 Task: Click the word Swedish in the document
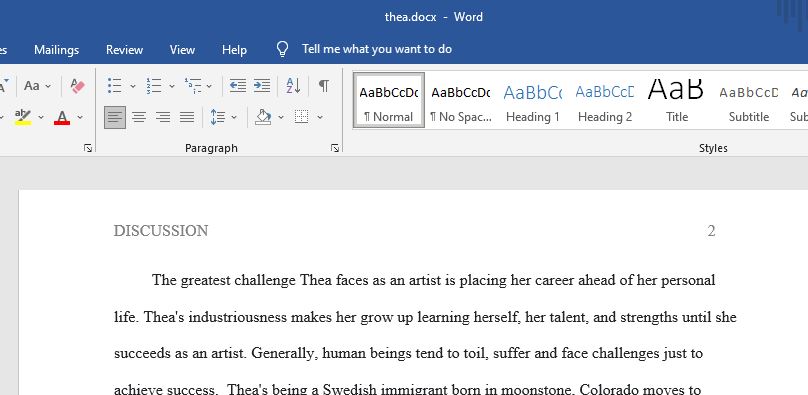(x=348, y=389)
